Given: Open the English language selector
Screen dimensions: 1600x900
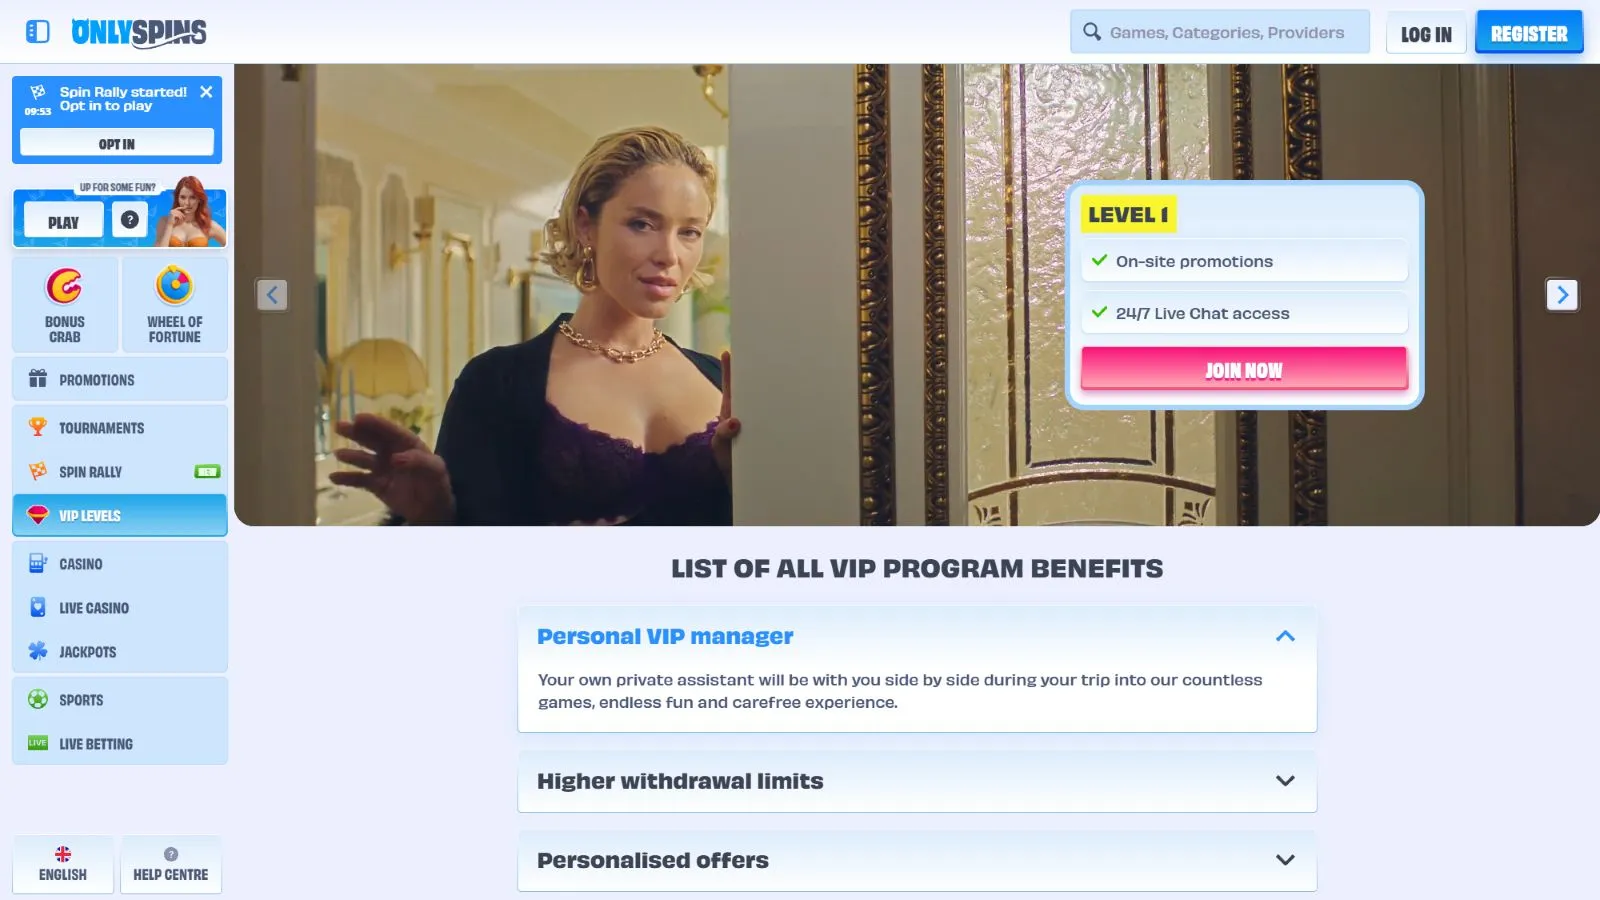Looking at the screenshot, I should click(x=63, y=864).
